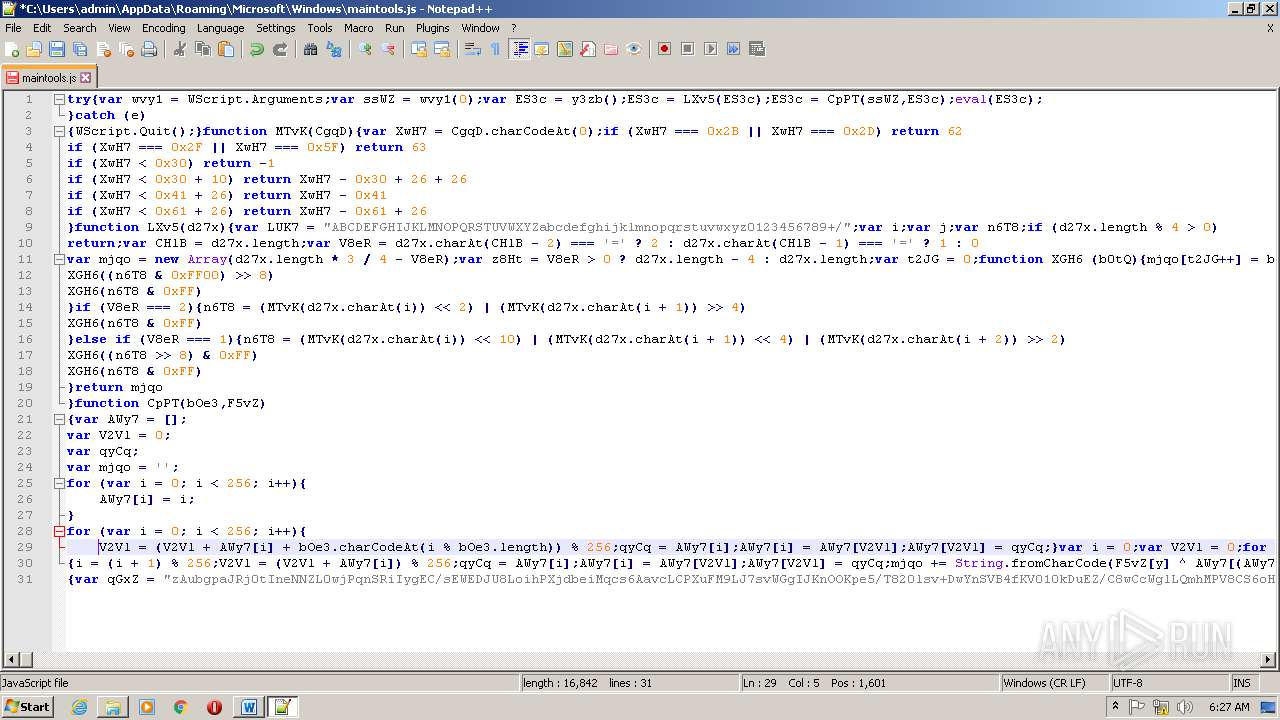Screen dimensions: 1280x720
Task: Click the Windows Start button
Action: pyautogui.click(x=27, y=707)
